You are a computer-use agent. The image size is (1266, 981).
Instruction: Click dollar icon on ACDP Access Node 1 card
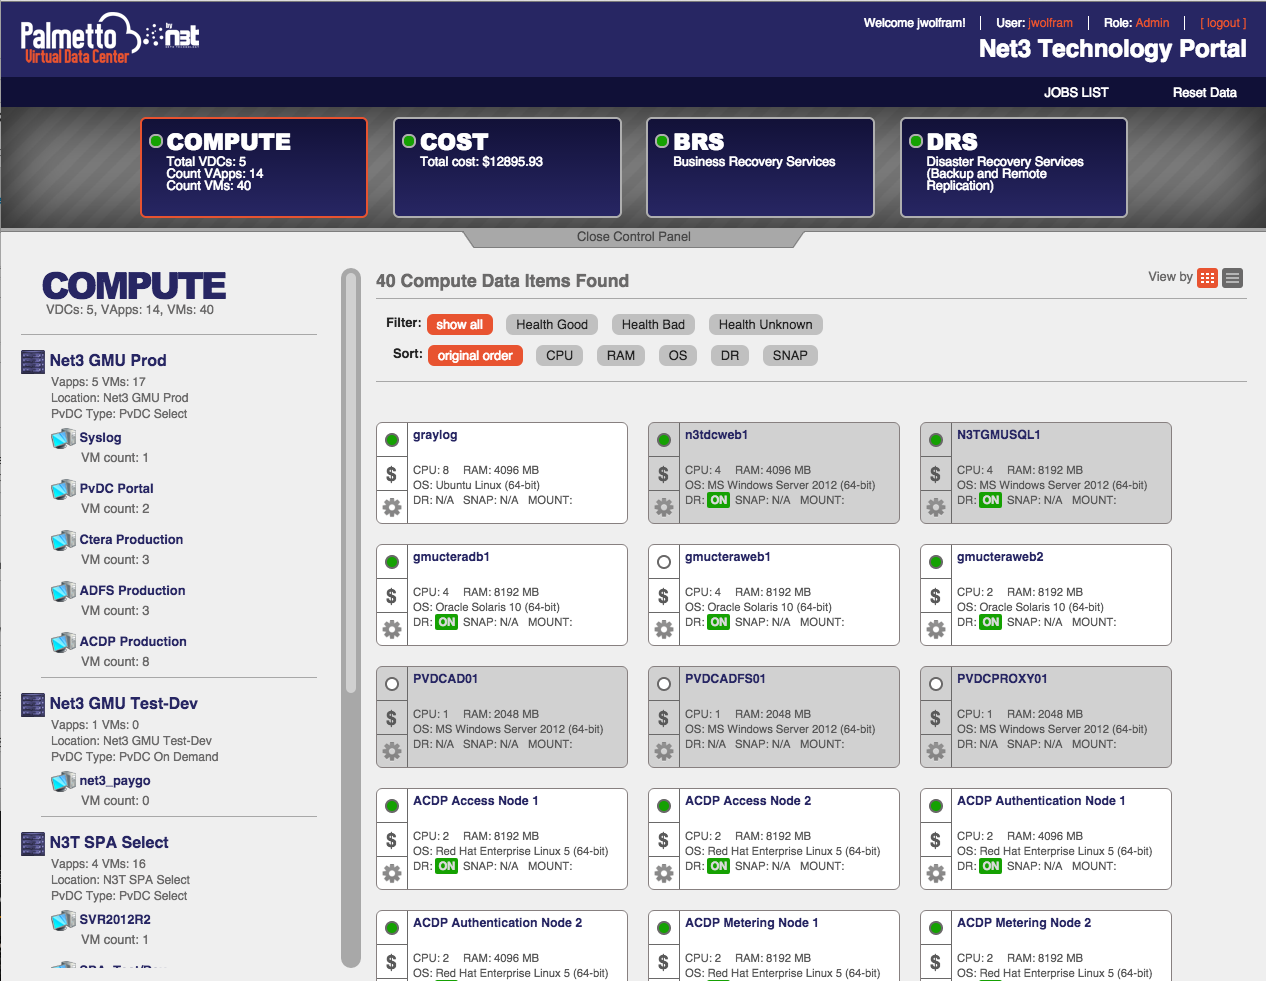[392, 840]
